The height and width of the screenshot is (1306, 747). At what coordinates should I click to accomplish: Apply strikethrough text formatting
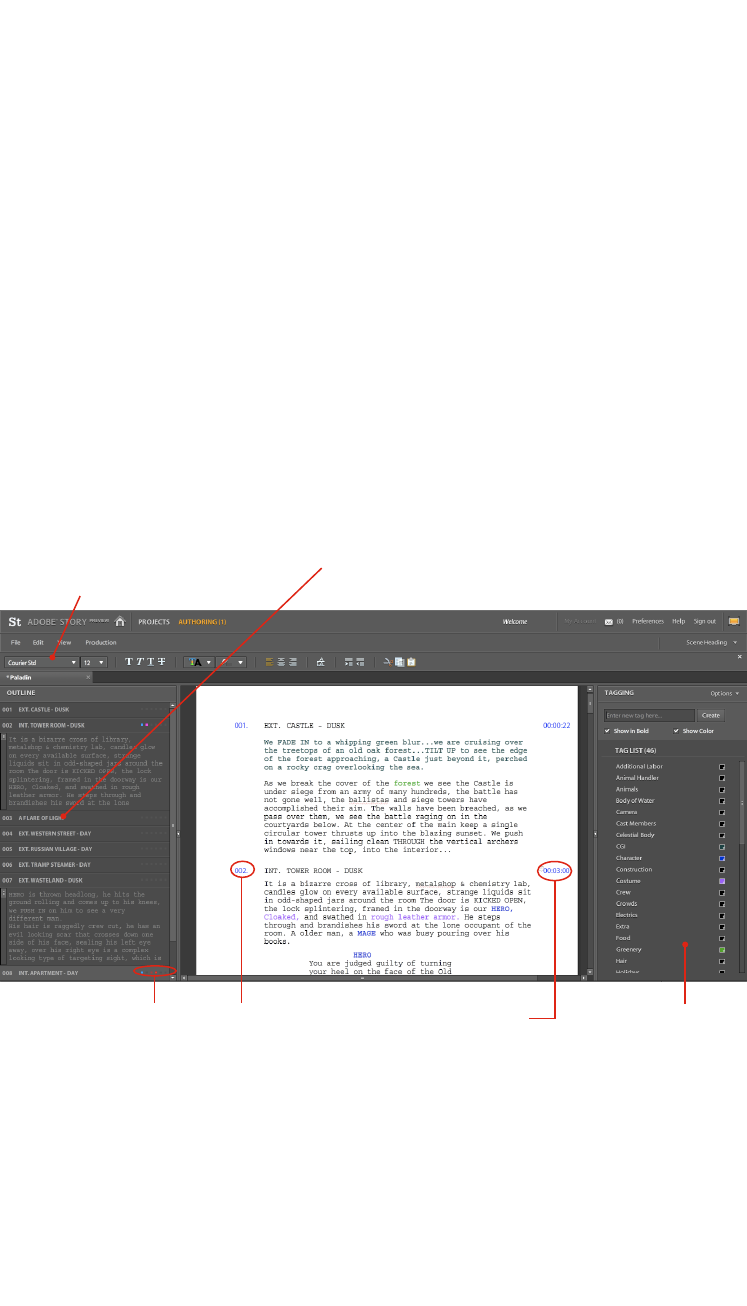click(x=161, y=662)
